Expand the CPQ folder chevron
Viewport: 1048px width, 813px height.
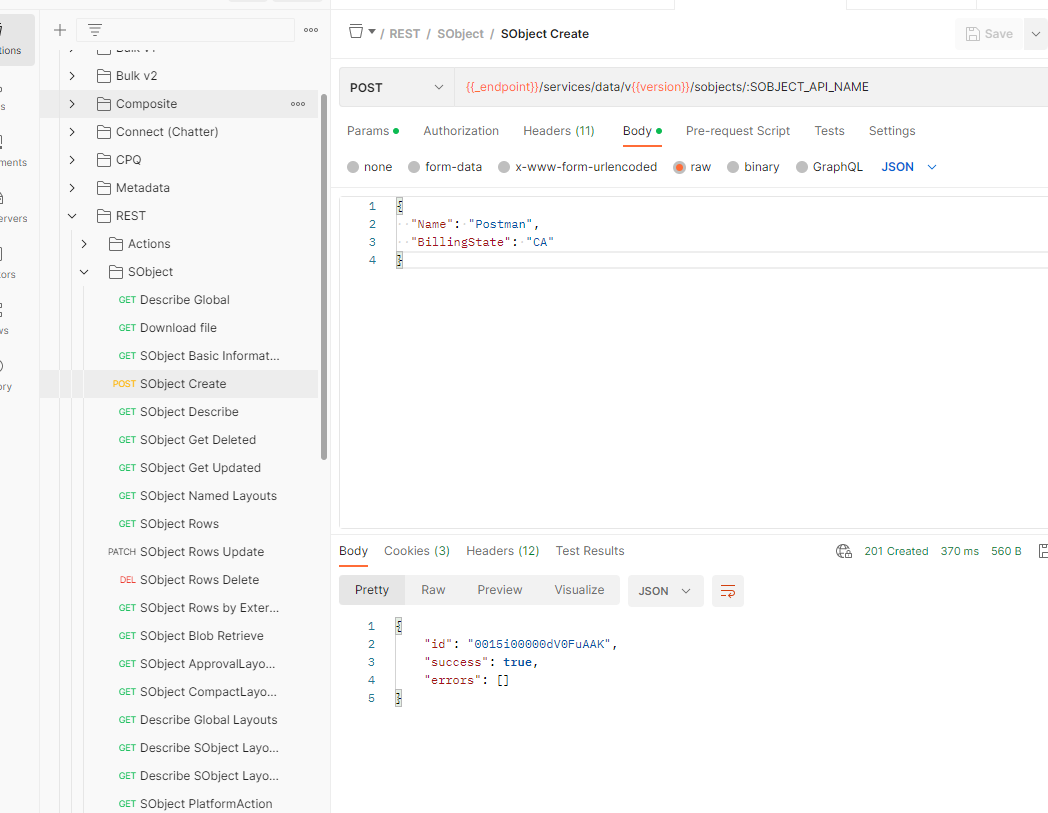(72, 160)
